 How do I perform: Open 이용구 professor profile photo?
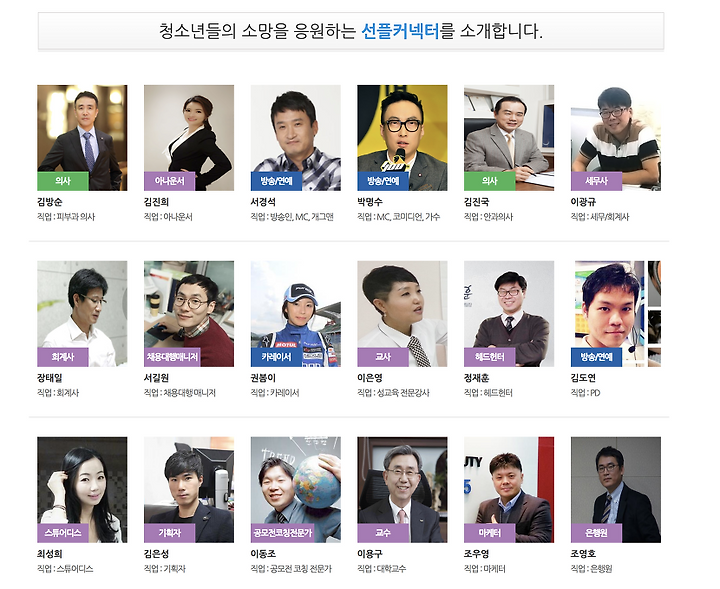pyautogui.click(x=402, y=490)
